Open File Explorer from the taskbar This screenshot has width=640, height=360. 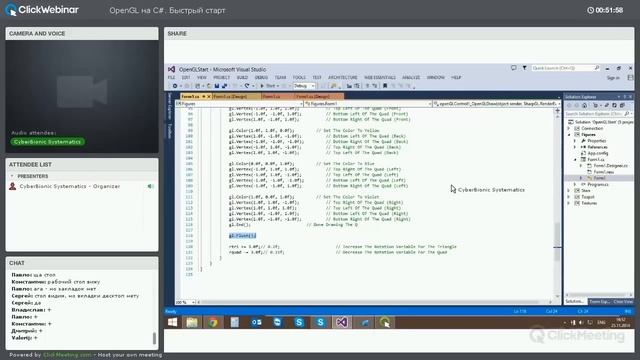[x=192, y=322]
